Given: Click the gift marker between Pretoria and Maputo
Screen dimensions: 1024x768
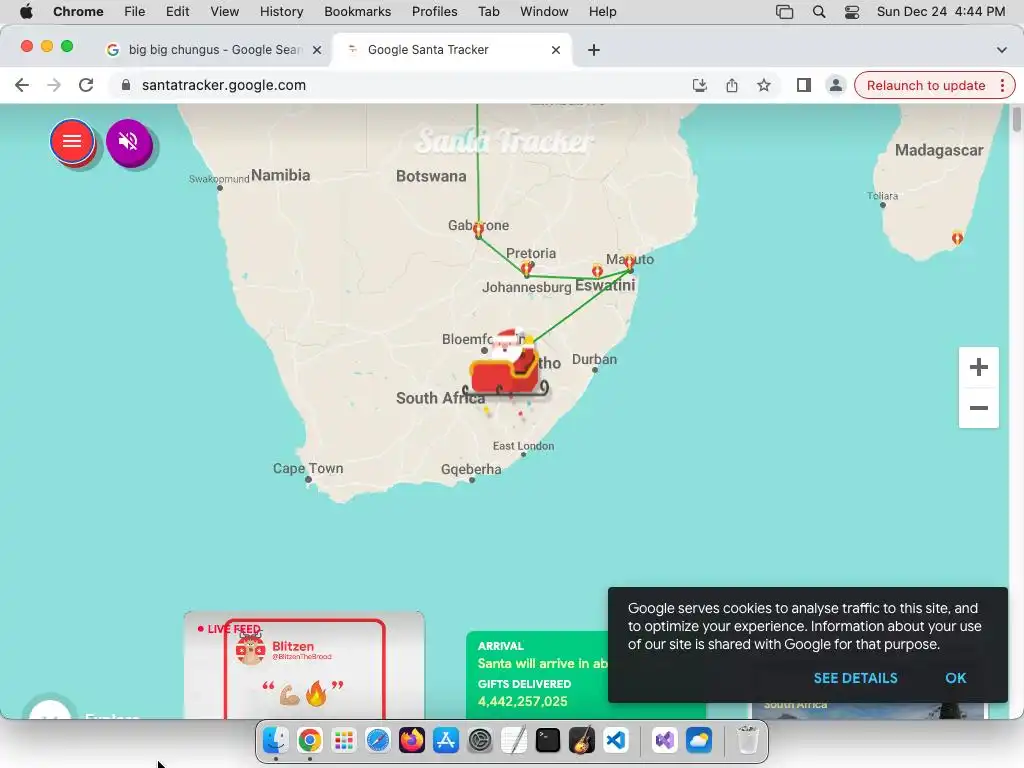Looking at the screenshot, I should click(x=597, y=270).
